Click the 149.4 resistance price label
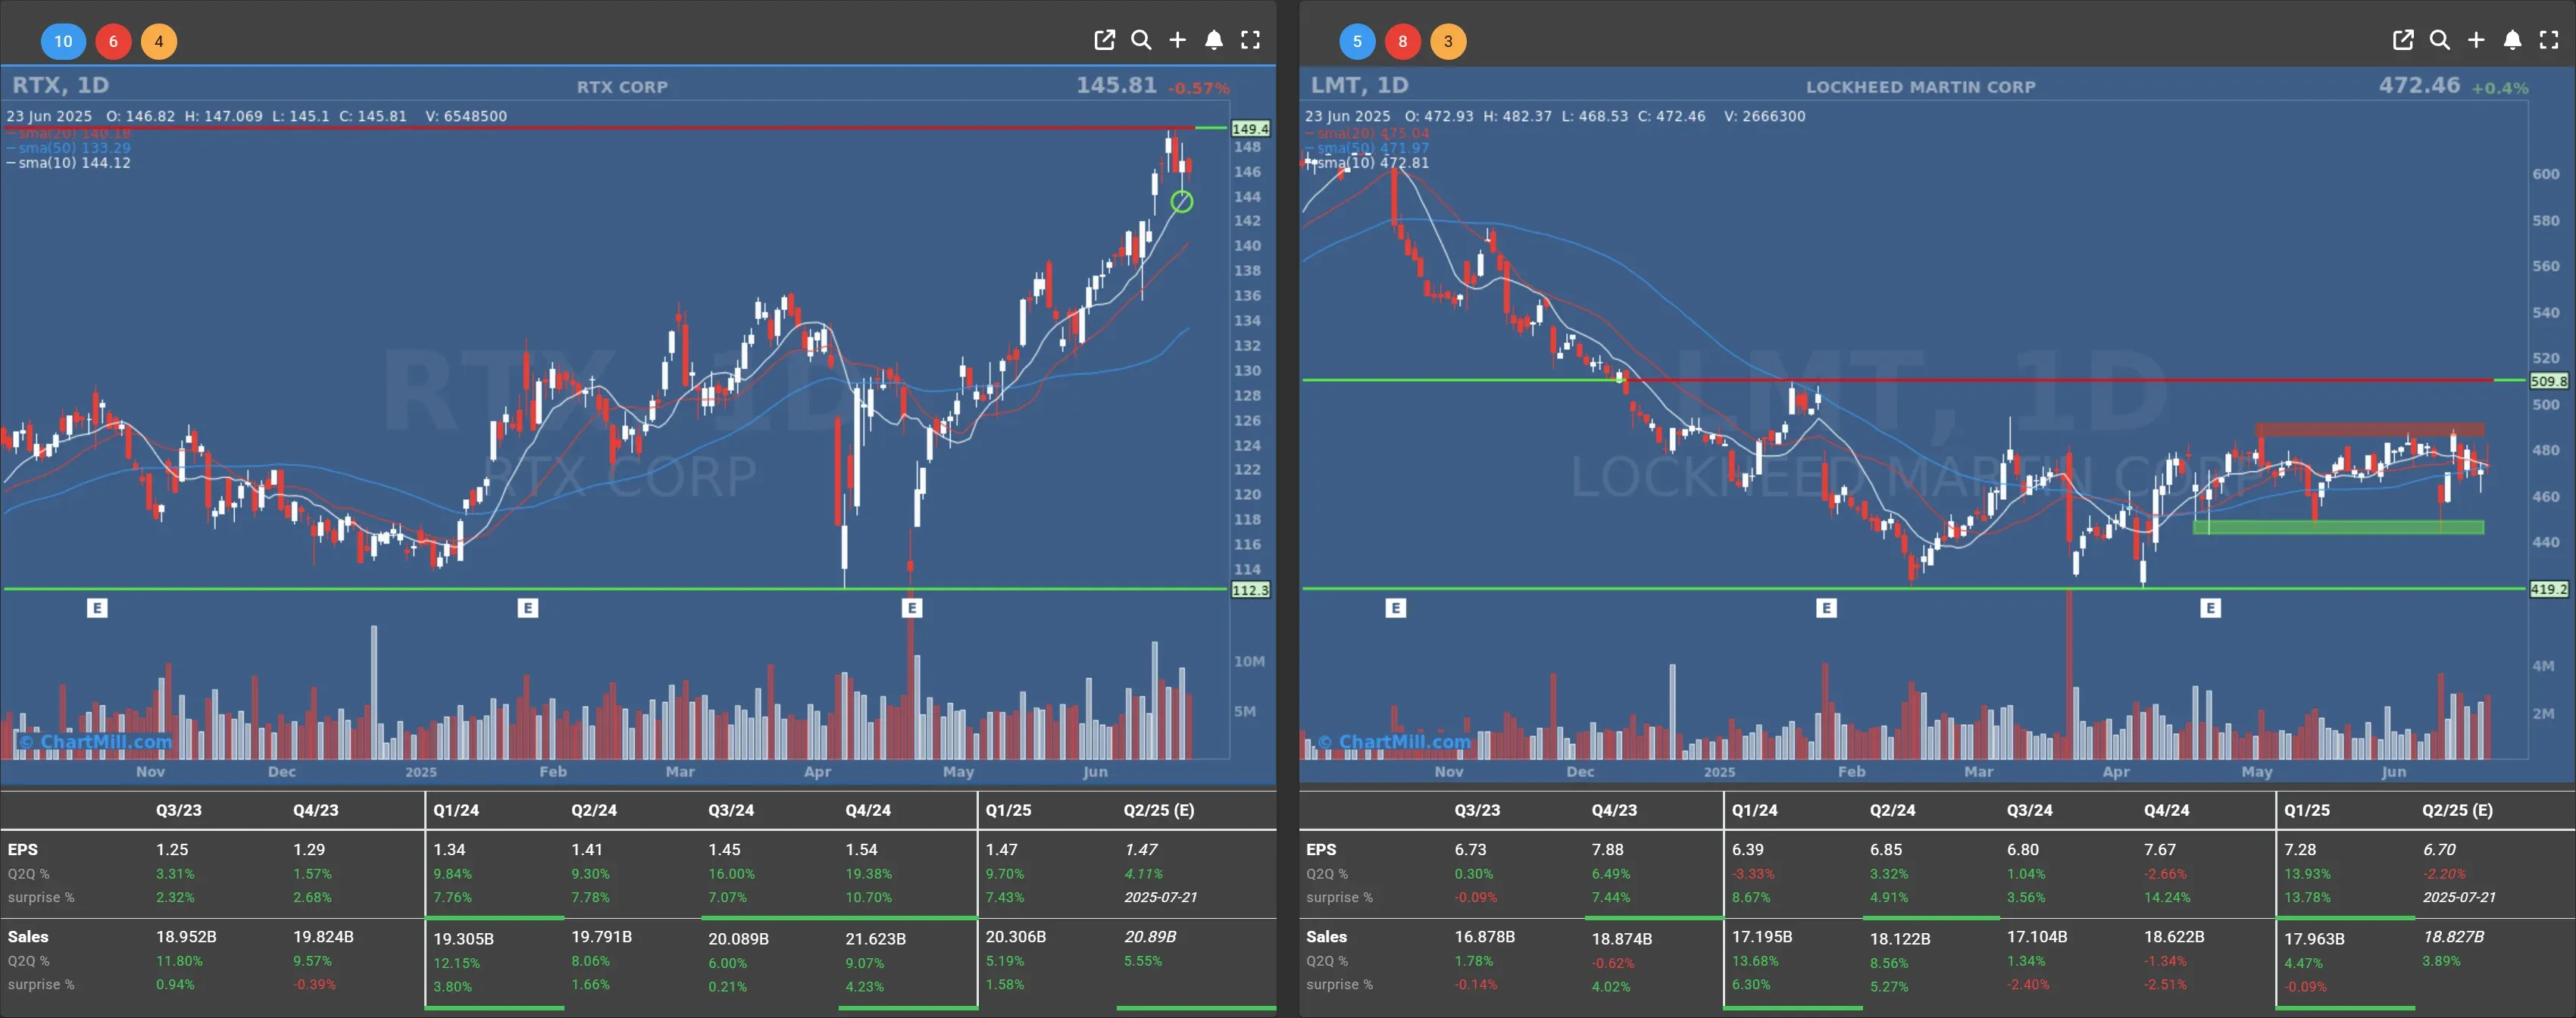The height and width of the screenshot is (1018, 2576). click(1250, 129)
